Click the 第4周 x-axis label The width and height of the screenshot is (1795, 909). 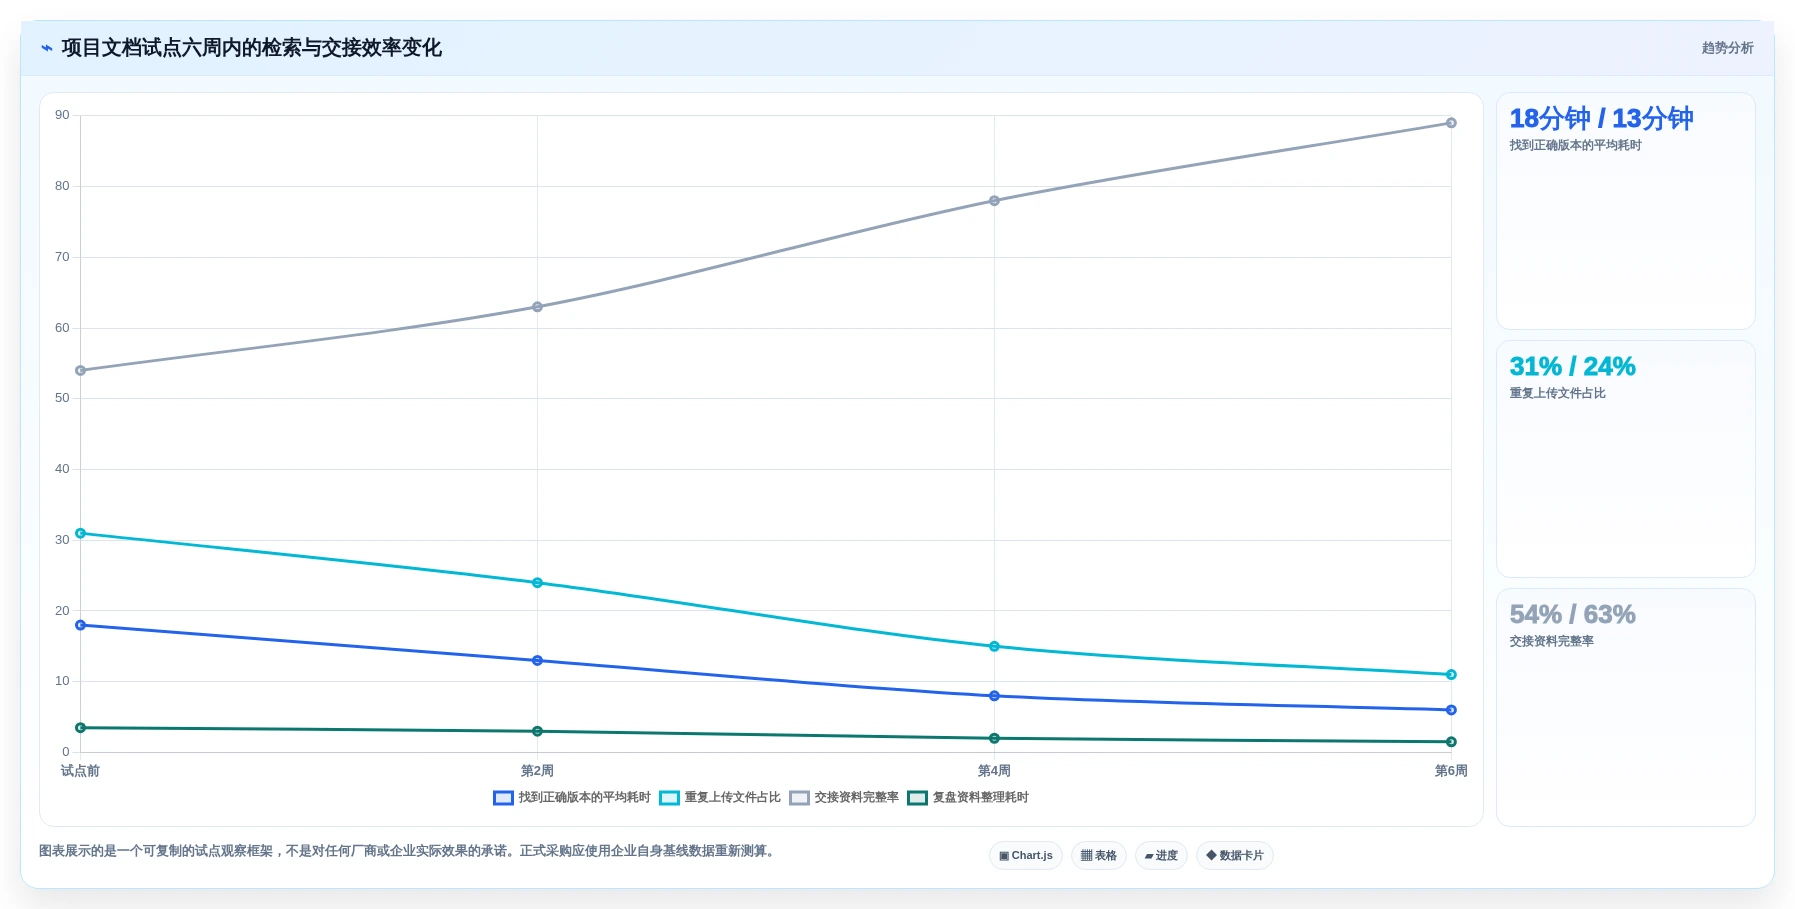pyautogui.click(x=994, y=771)
